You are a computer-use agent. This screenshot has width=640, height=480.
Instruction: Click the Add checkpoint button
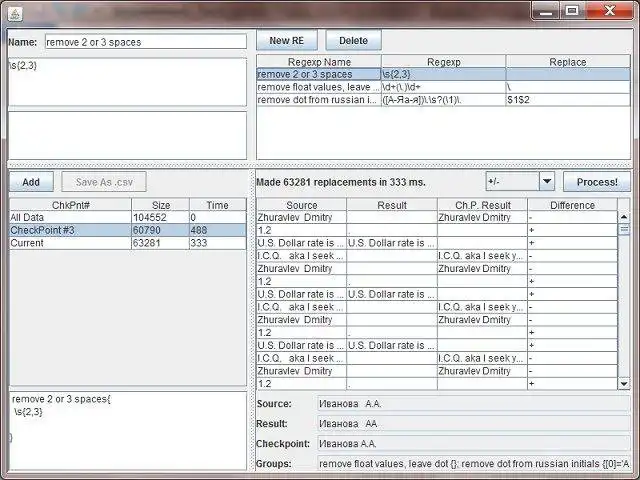coord(31,182)
